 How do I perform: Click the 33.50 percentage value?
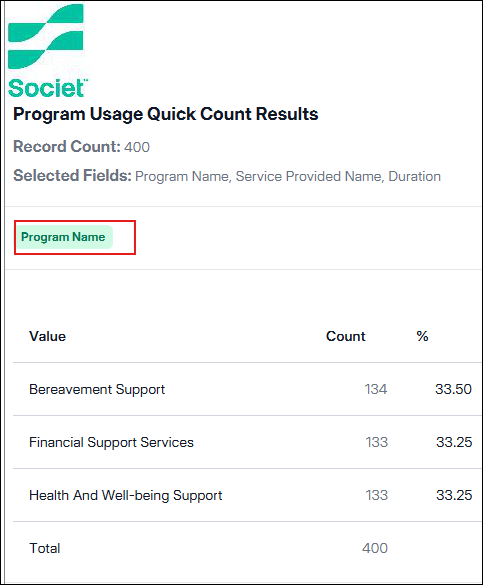tap(454, 389)
